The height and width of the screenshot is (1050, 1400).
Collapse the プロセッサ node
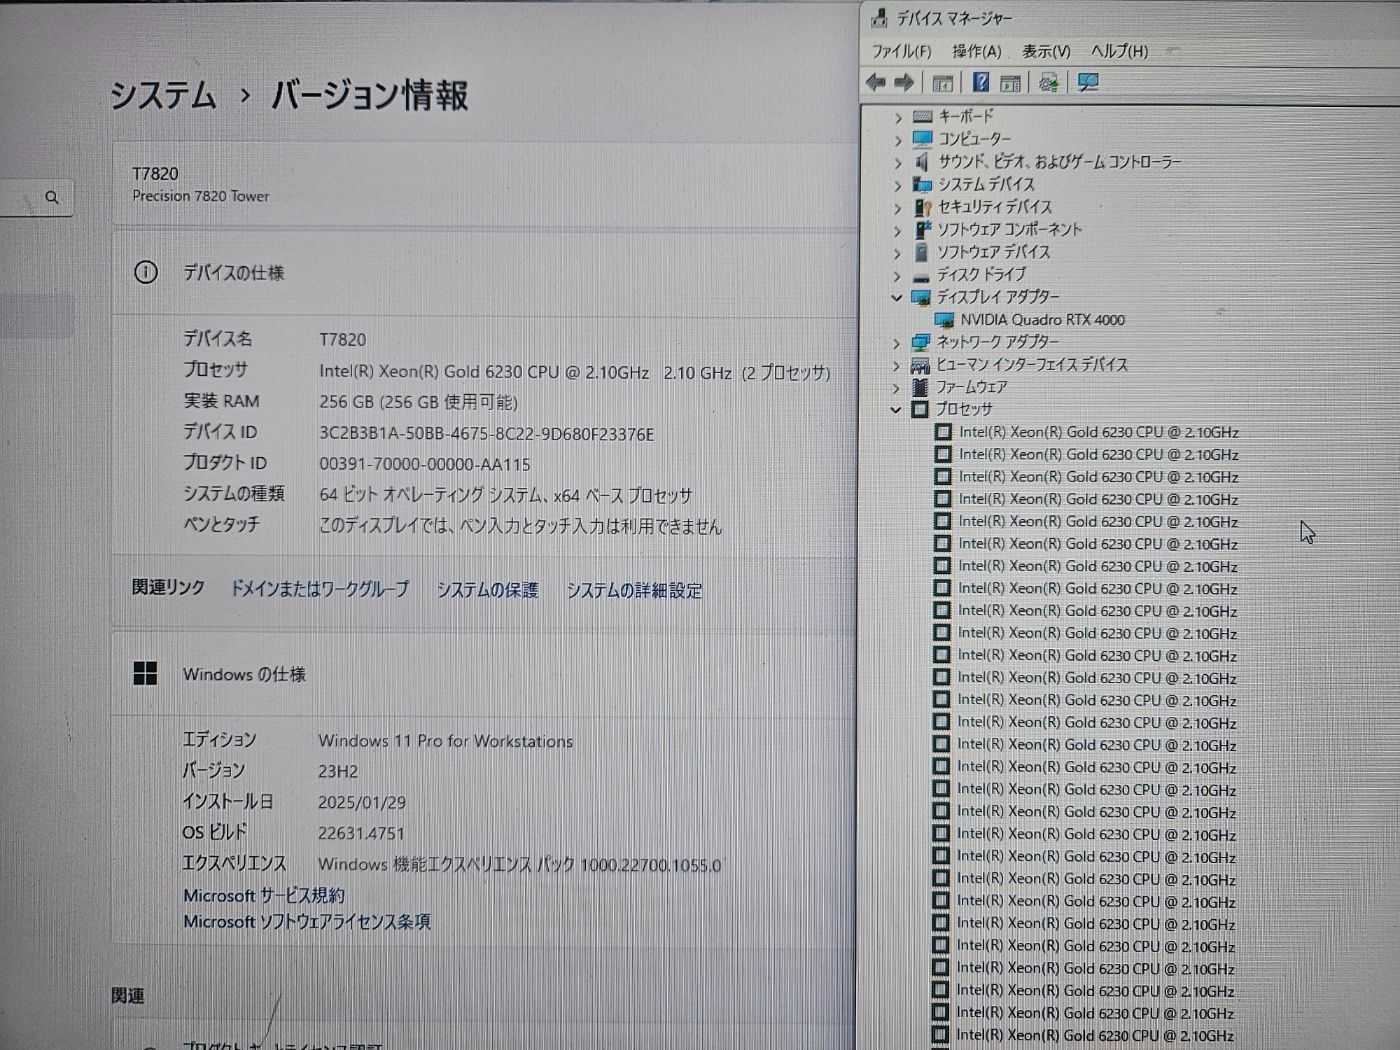coord(896,409)
